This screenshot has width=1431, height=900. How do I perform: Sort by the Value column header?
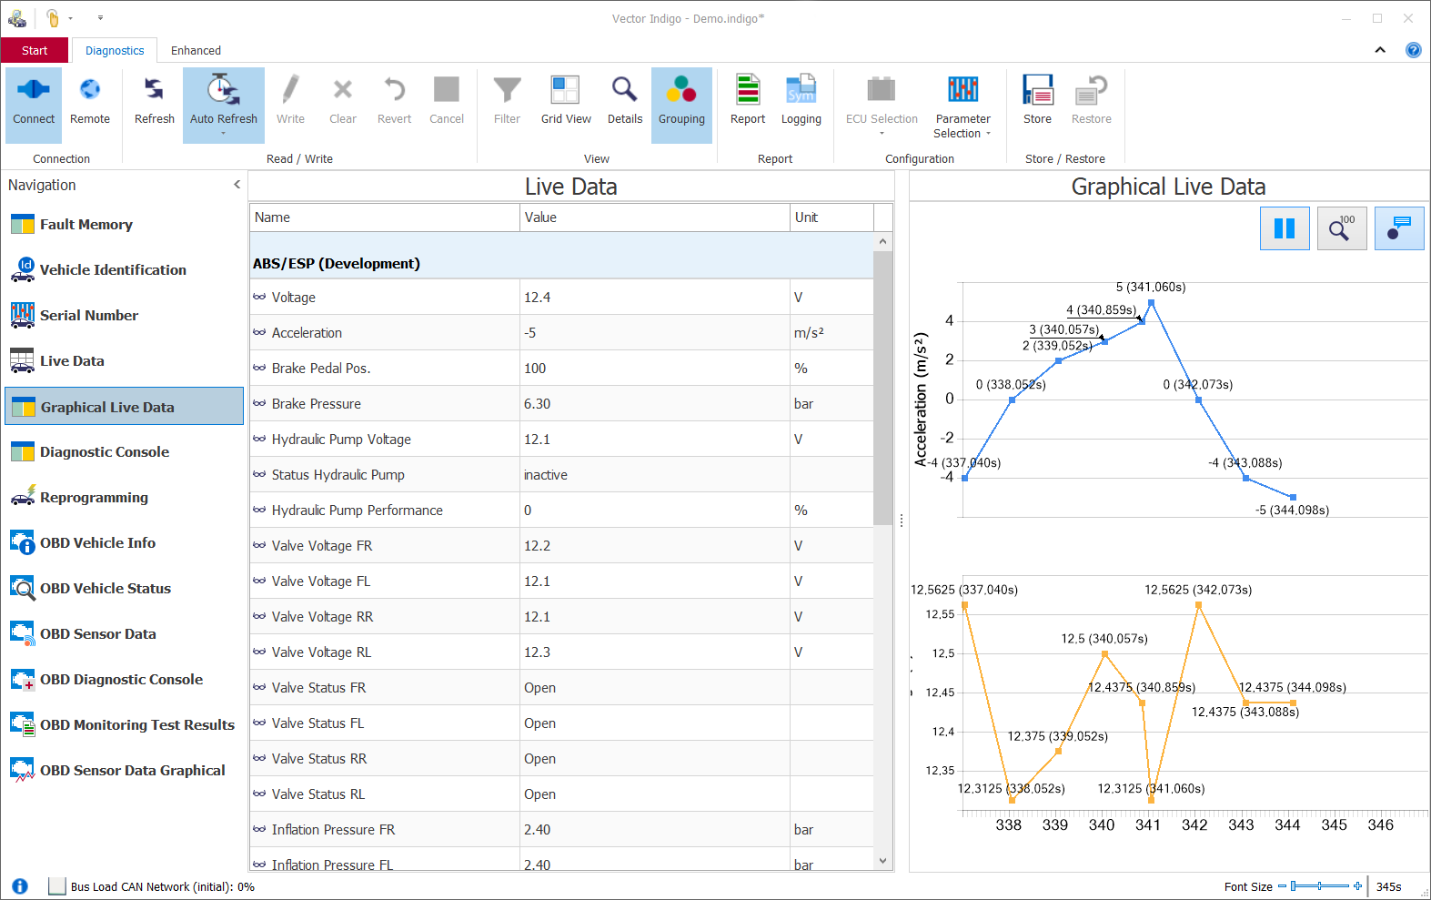[655, 217]
